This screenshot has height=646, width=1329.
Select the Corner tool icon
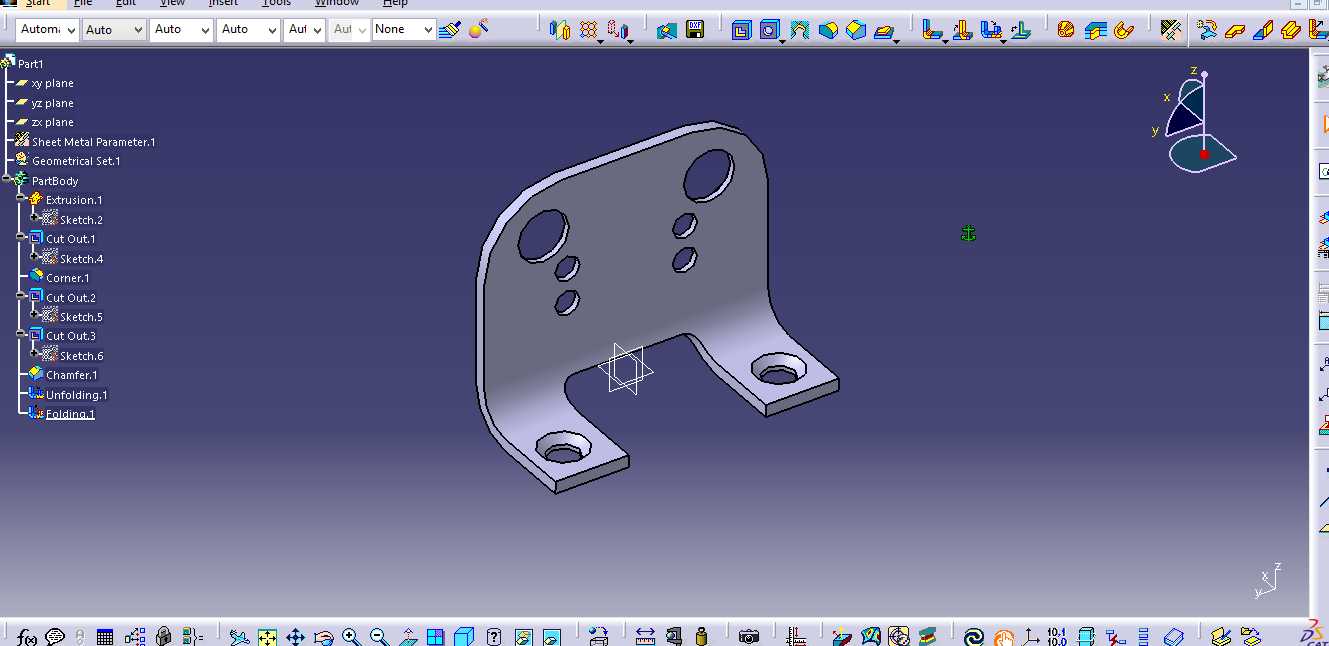[x=828, y=31]
